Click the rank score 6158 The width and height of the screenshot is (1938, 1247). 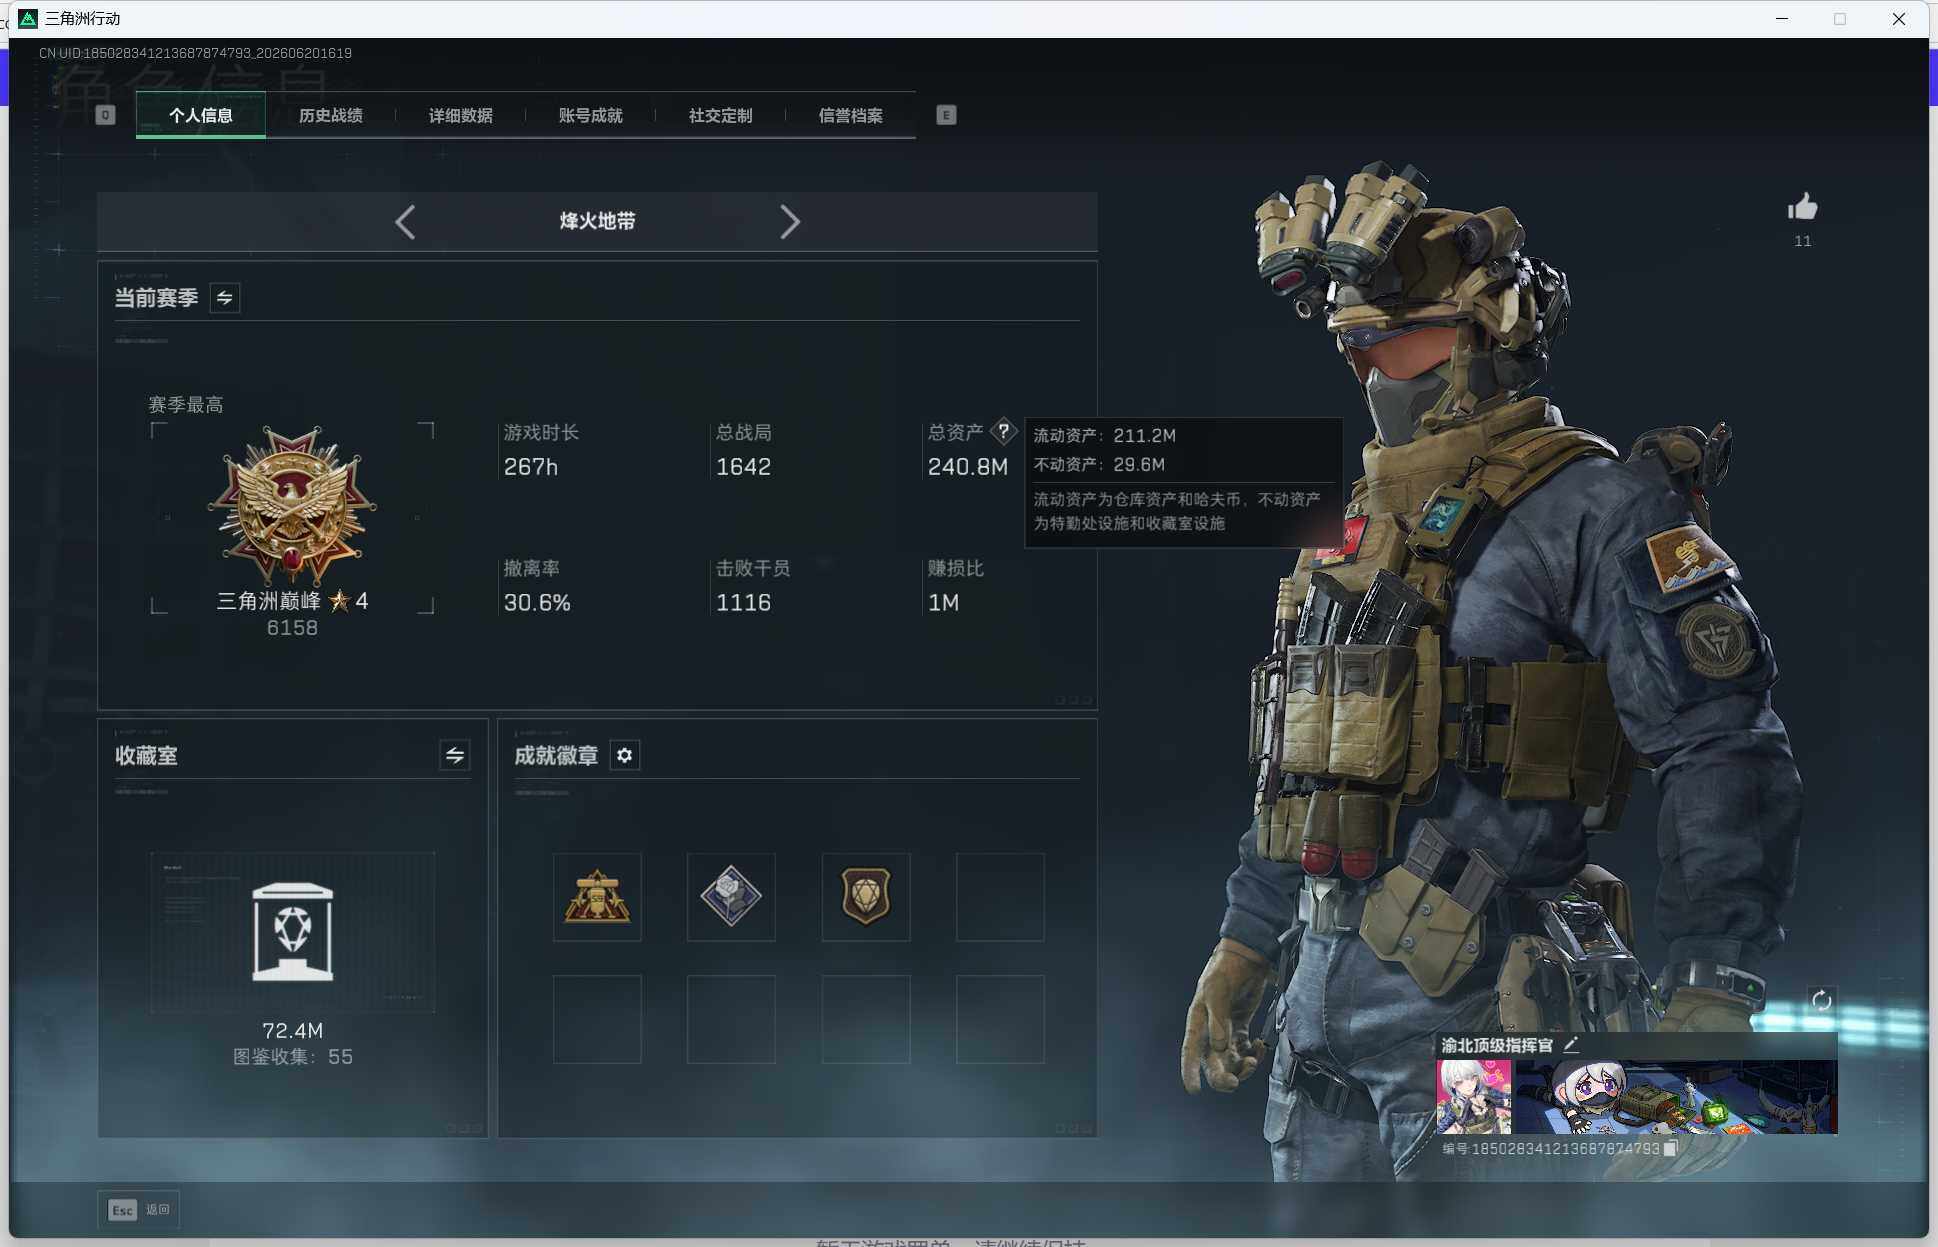[292, 628]
